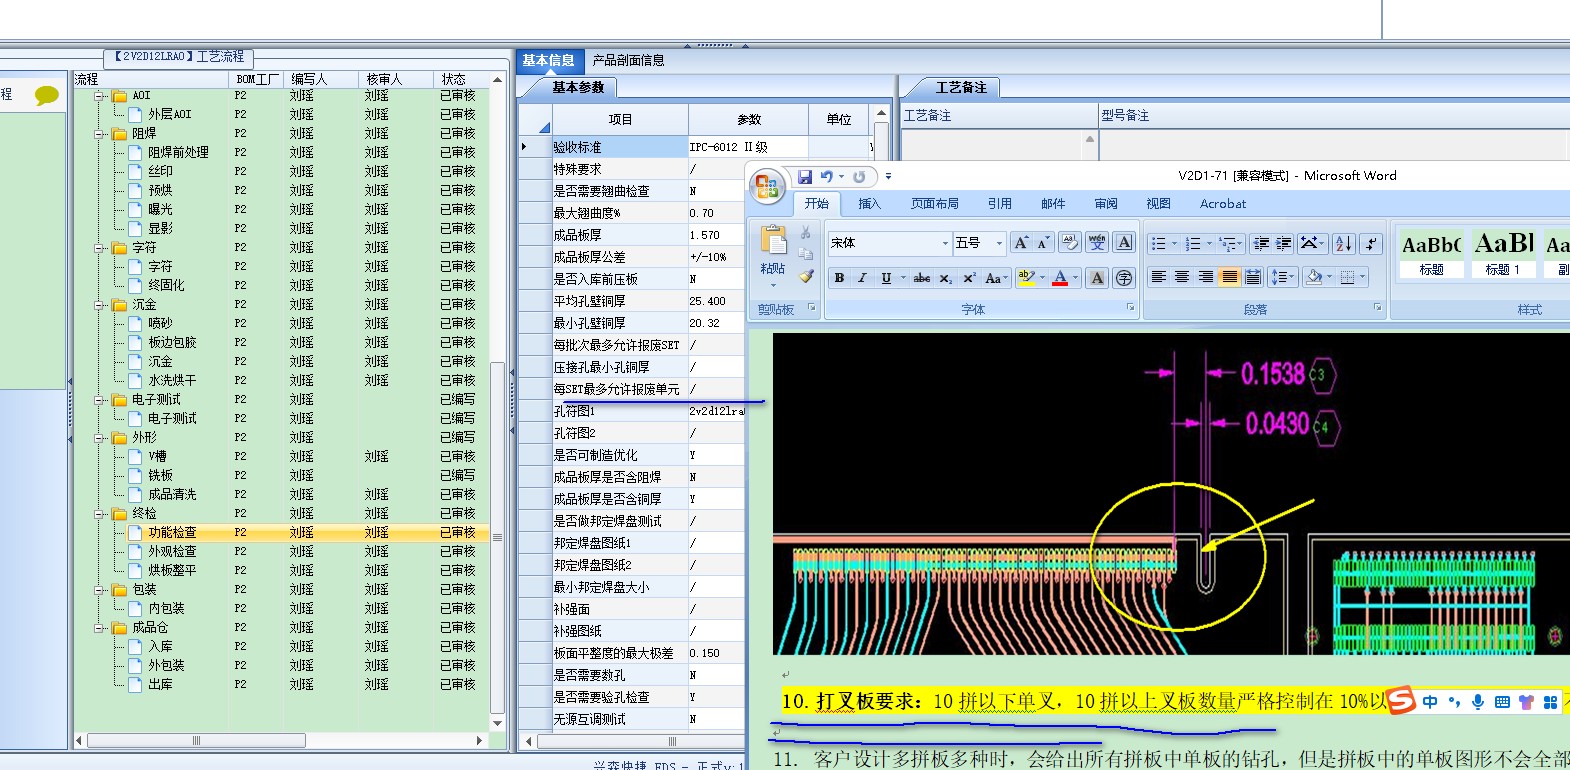Align text left in Word
Image resolution: width=1570 pixels, height=770 pixels.
1158,277
